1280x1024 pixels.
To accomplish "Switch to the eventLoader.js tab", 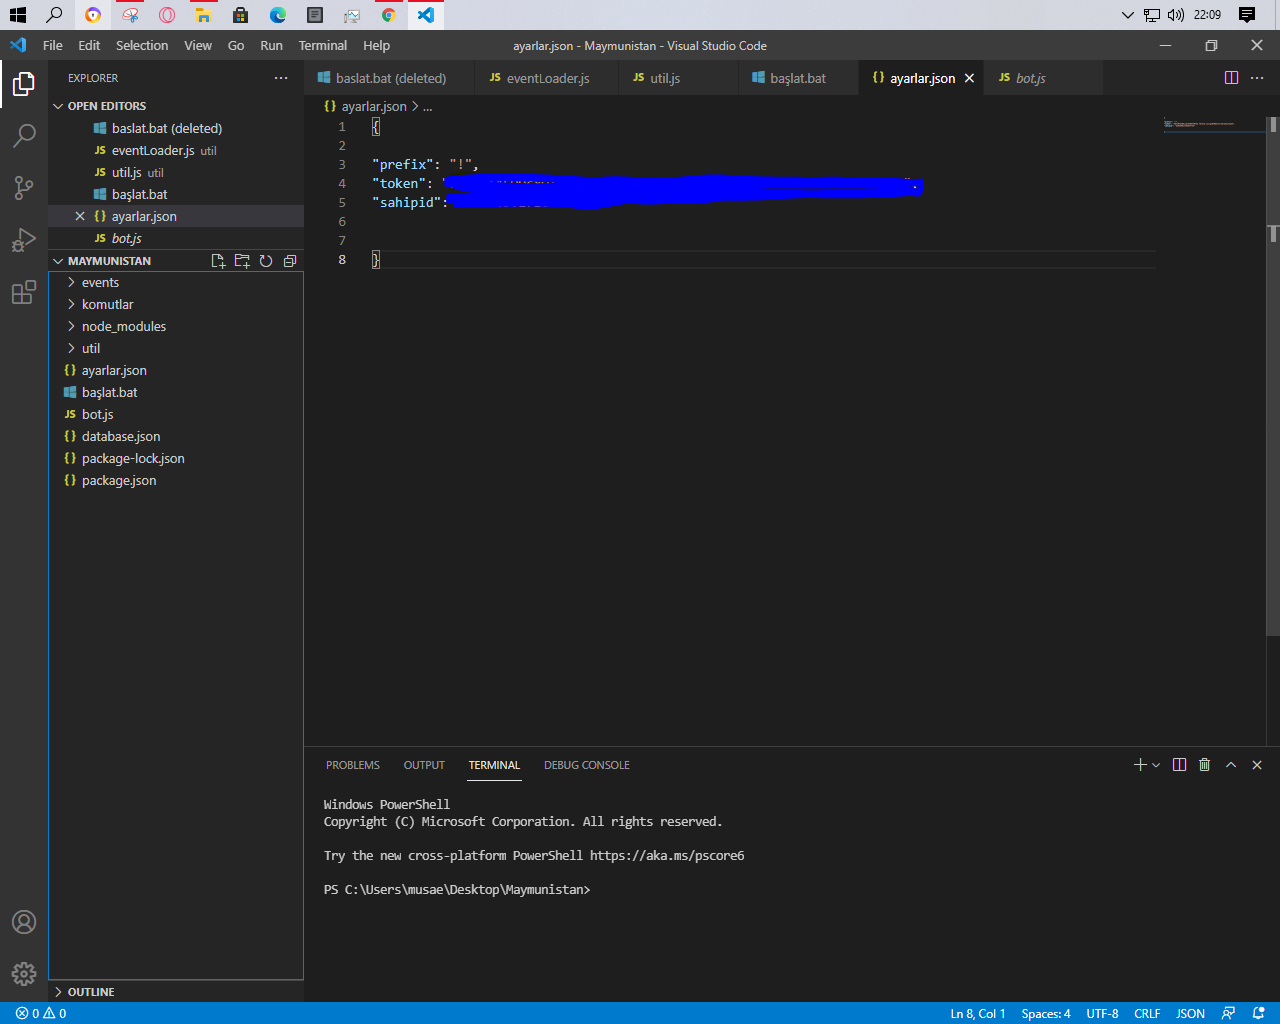I will click(x=547, y=78).
